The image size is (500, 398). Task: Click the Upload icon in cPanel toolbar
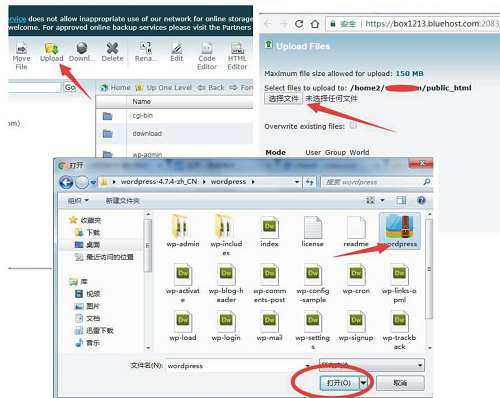pos(51,52)
